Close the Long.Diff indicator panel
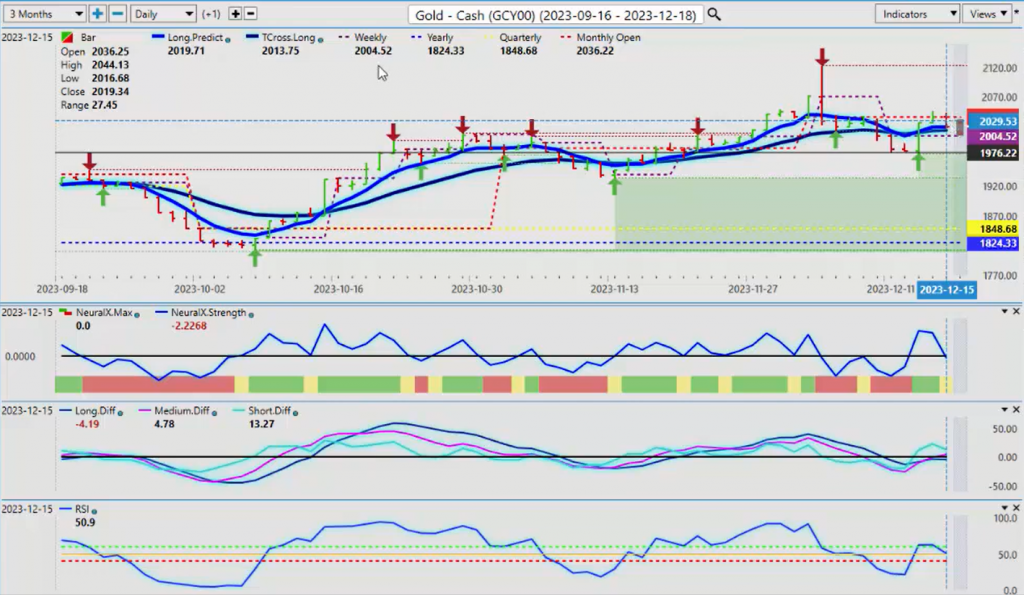1024x595 pixels. click(1016, 410)
